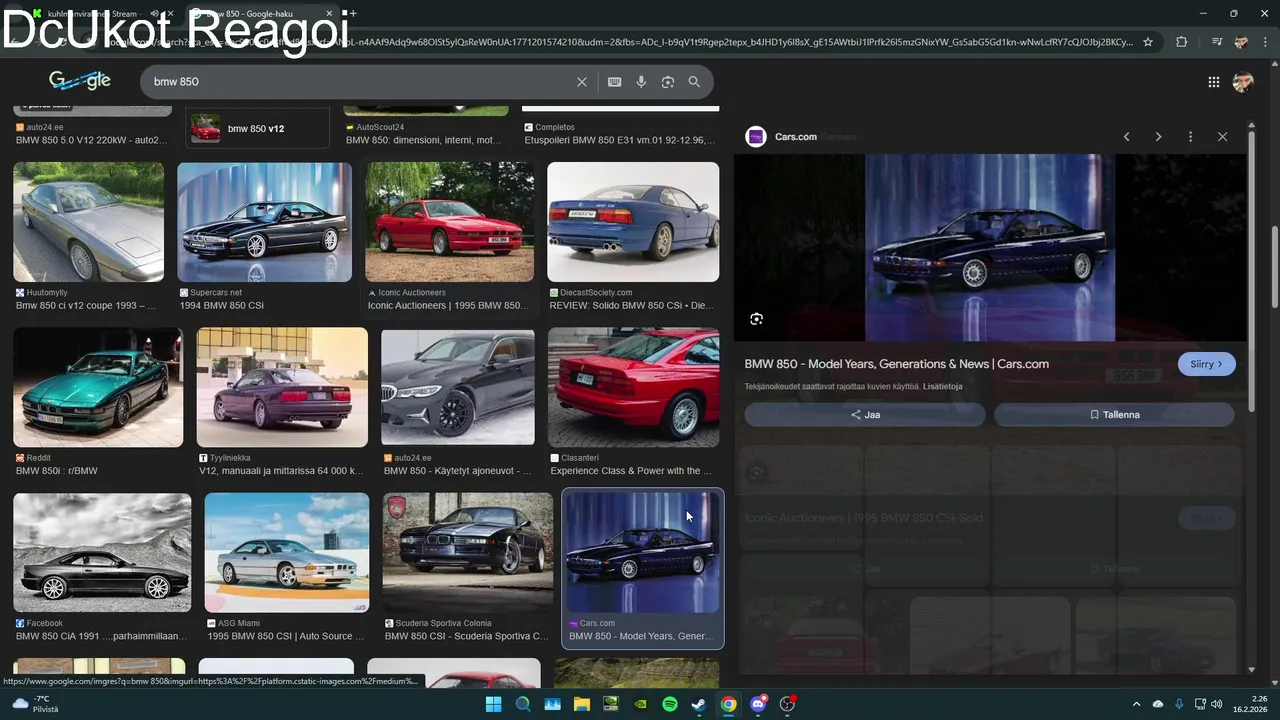Show hidden system tray icons
This screenshot has width=1280, height=720.
coord(1136,704)
